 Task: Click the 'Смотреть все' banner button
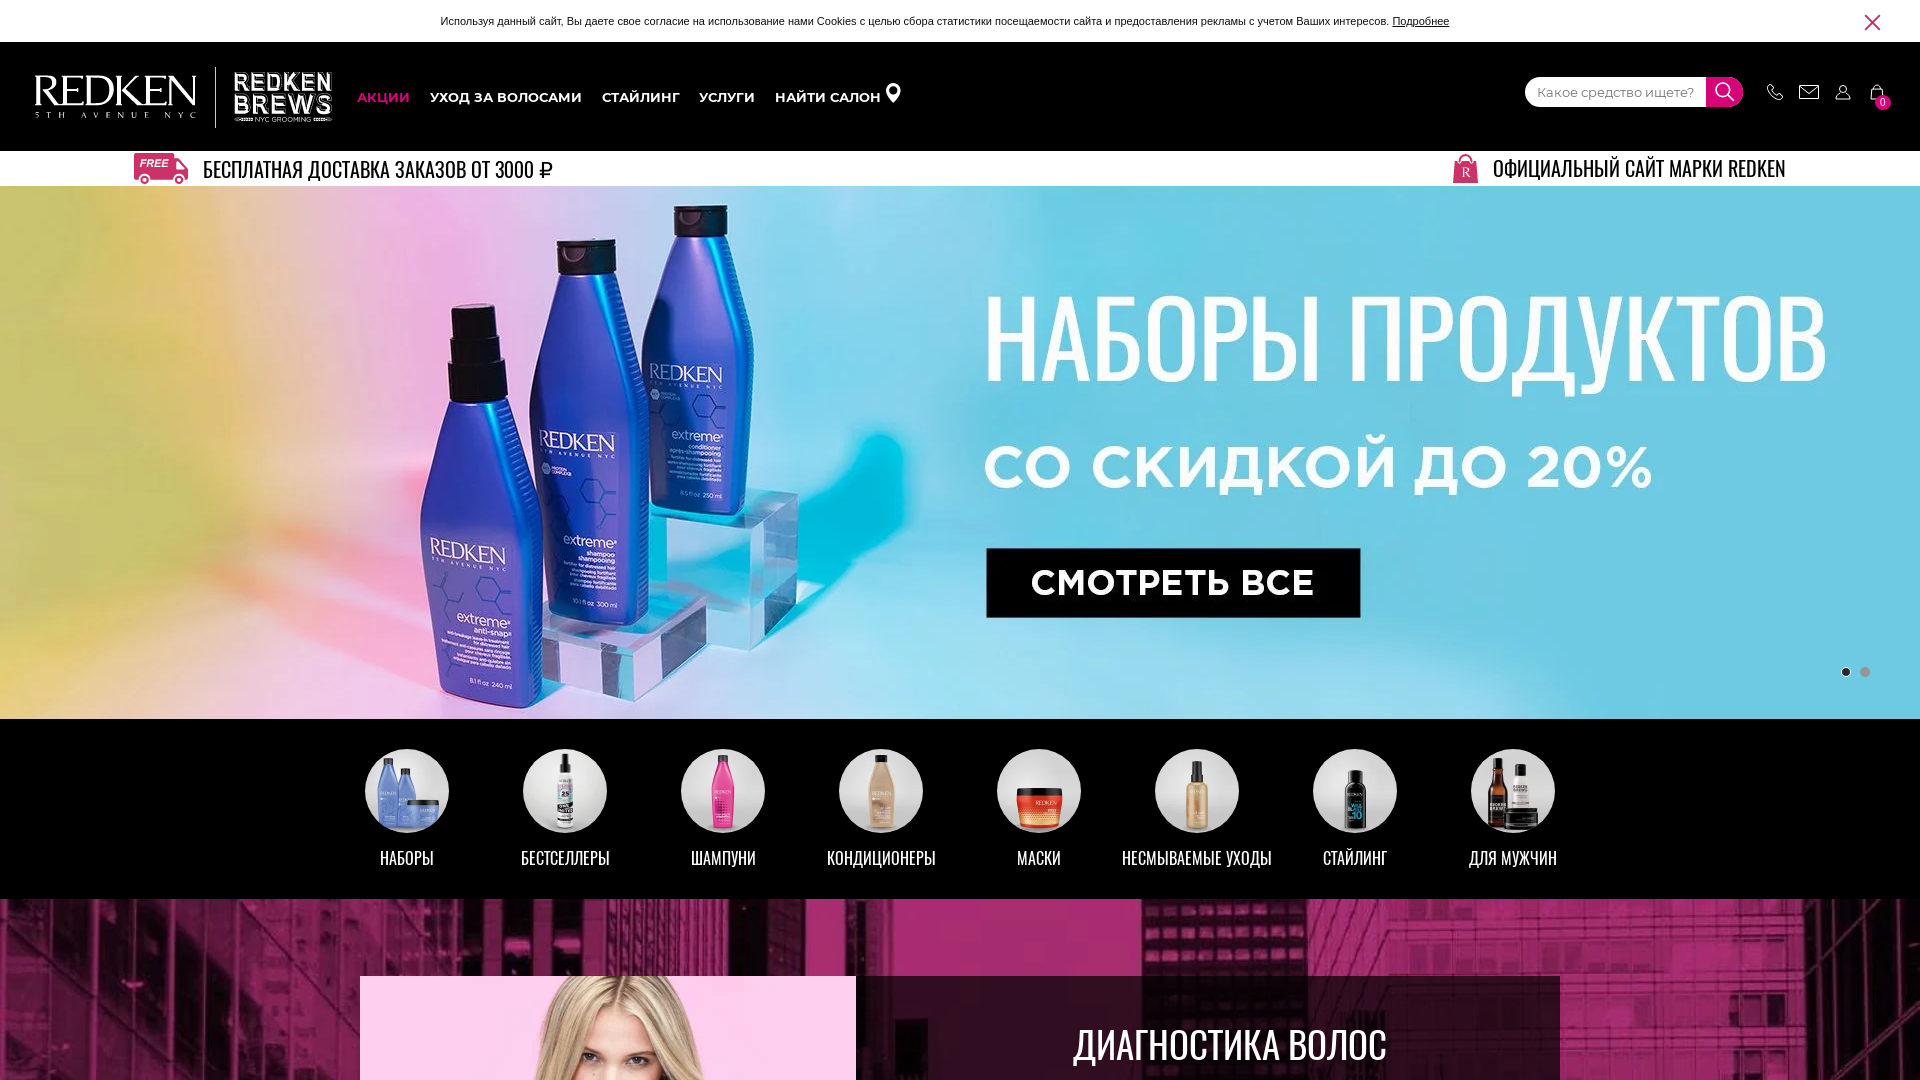(1173, 583)
